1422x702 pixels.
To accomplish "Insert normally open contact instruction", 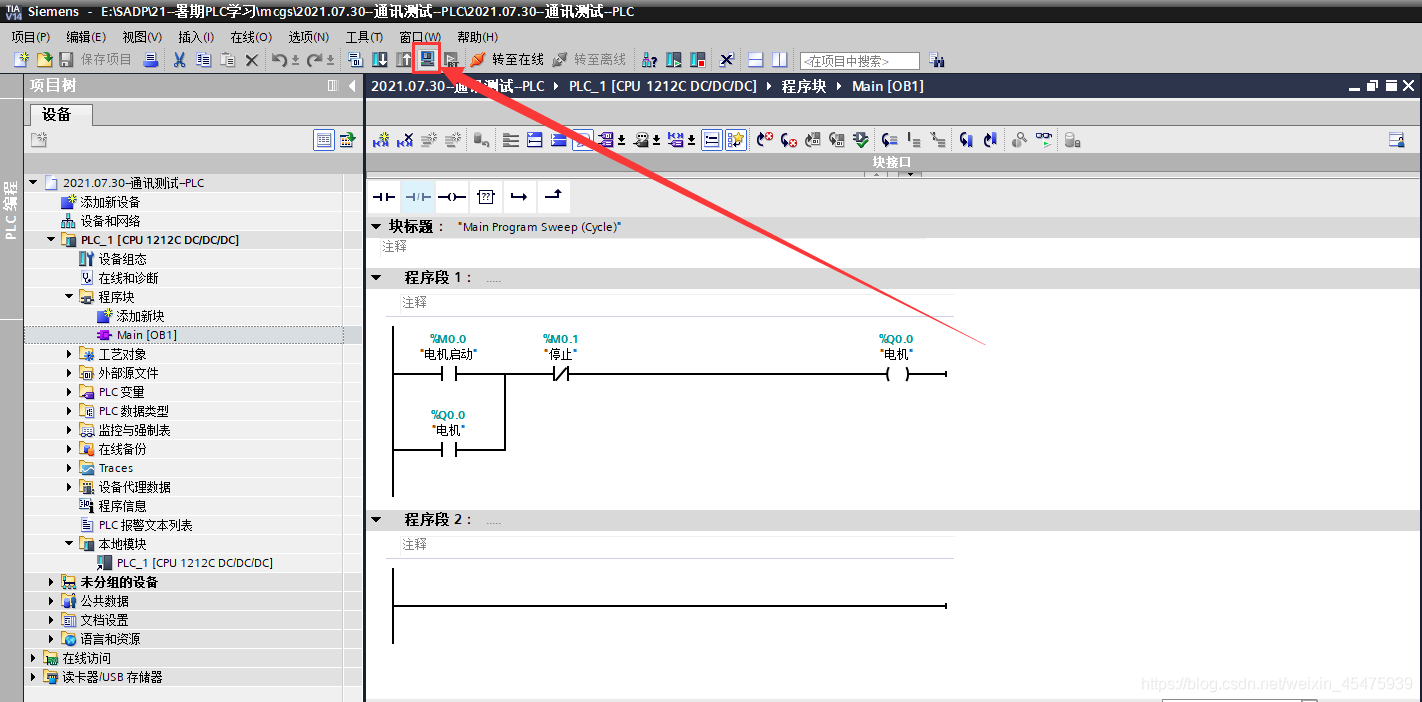I will pyautogui.click(x=384, y=196).
